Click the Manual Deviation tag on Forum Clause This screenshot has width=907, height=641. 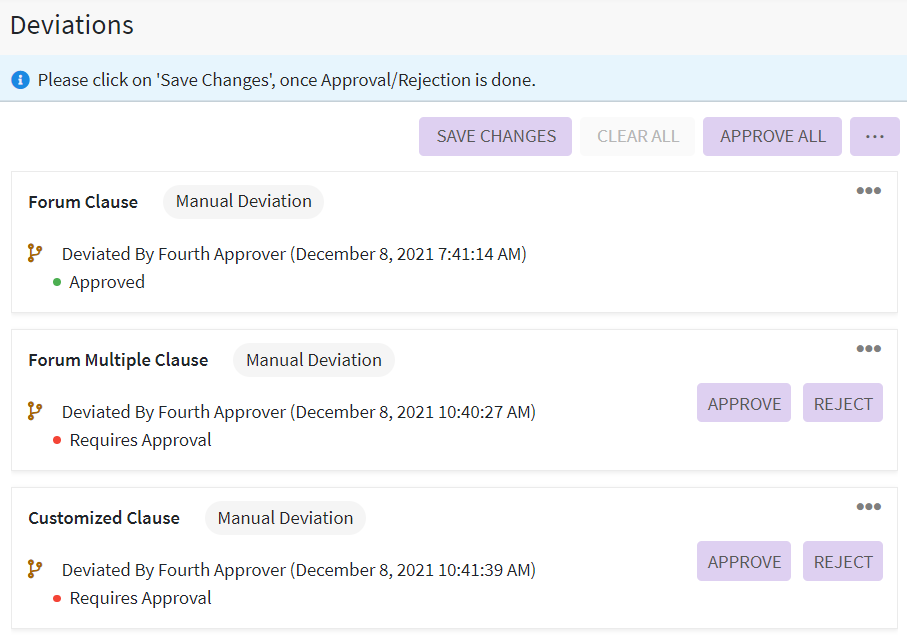point(244,202)
